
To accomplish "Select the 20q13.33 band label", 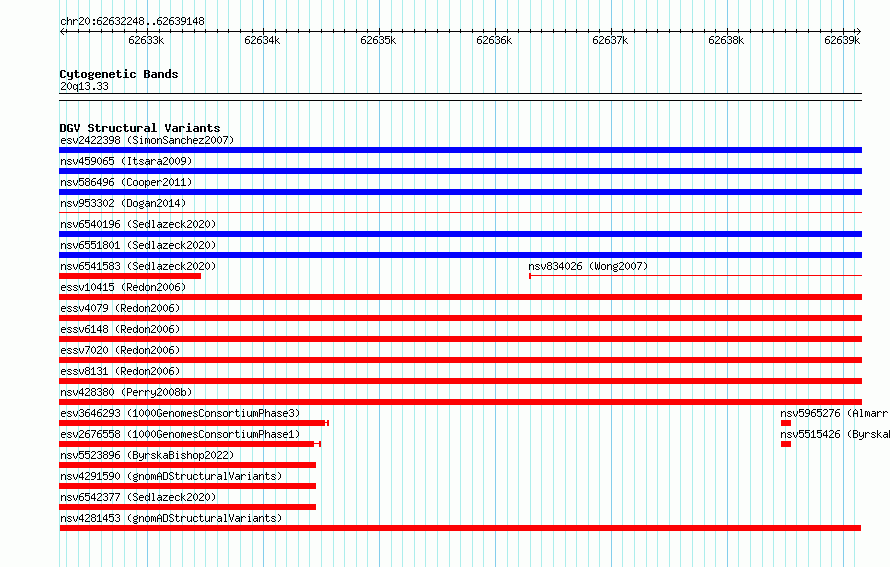I will coord(84,86).
